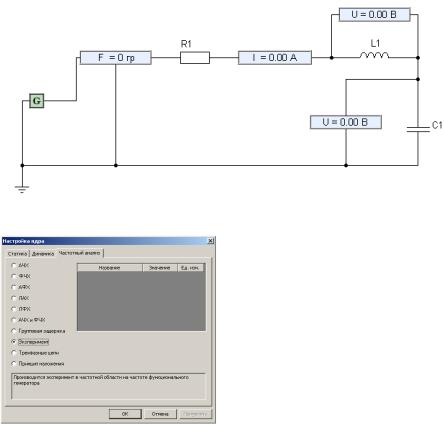Image resolution: width=444 pixels, height=424 pixels.
Task: Confirm the dialog with OK
Action: pyautogui.click(x=125, y=414)
